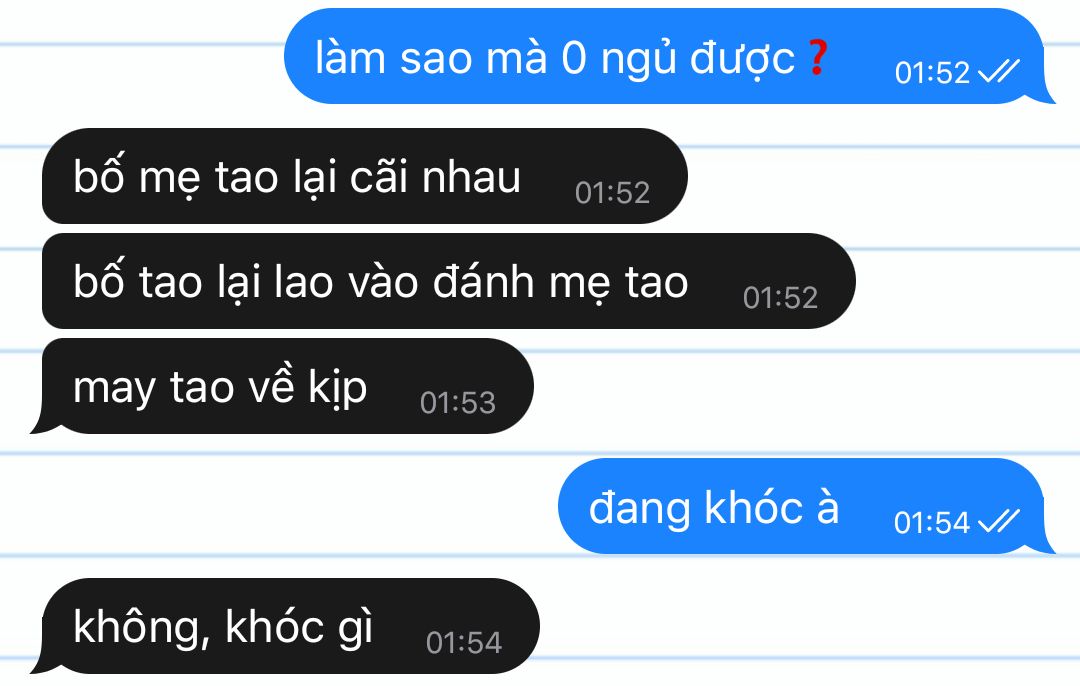Select the 'bố mẹ tao lại cãi nhau' message

365,176
